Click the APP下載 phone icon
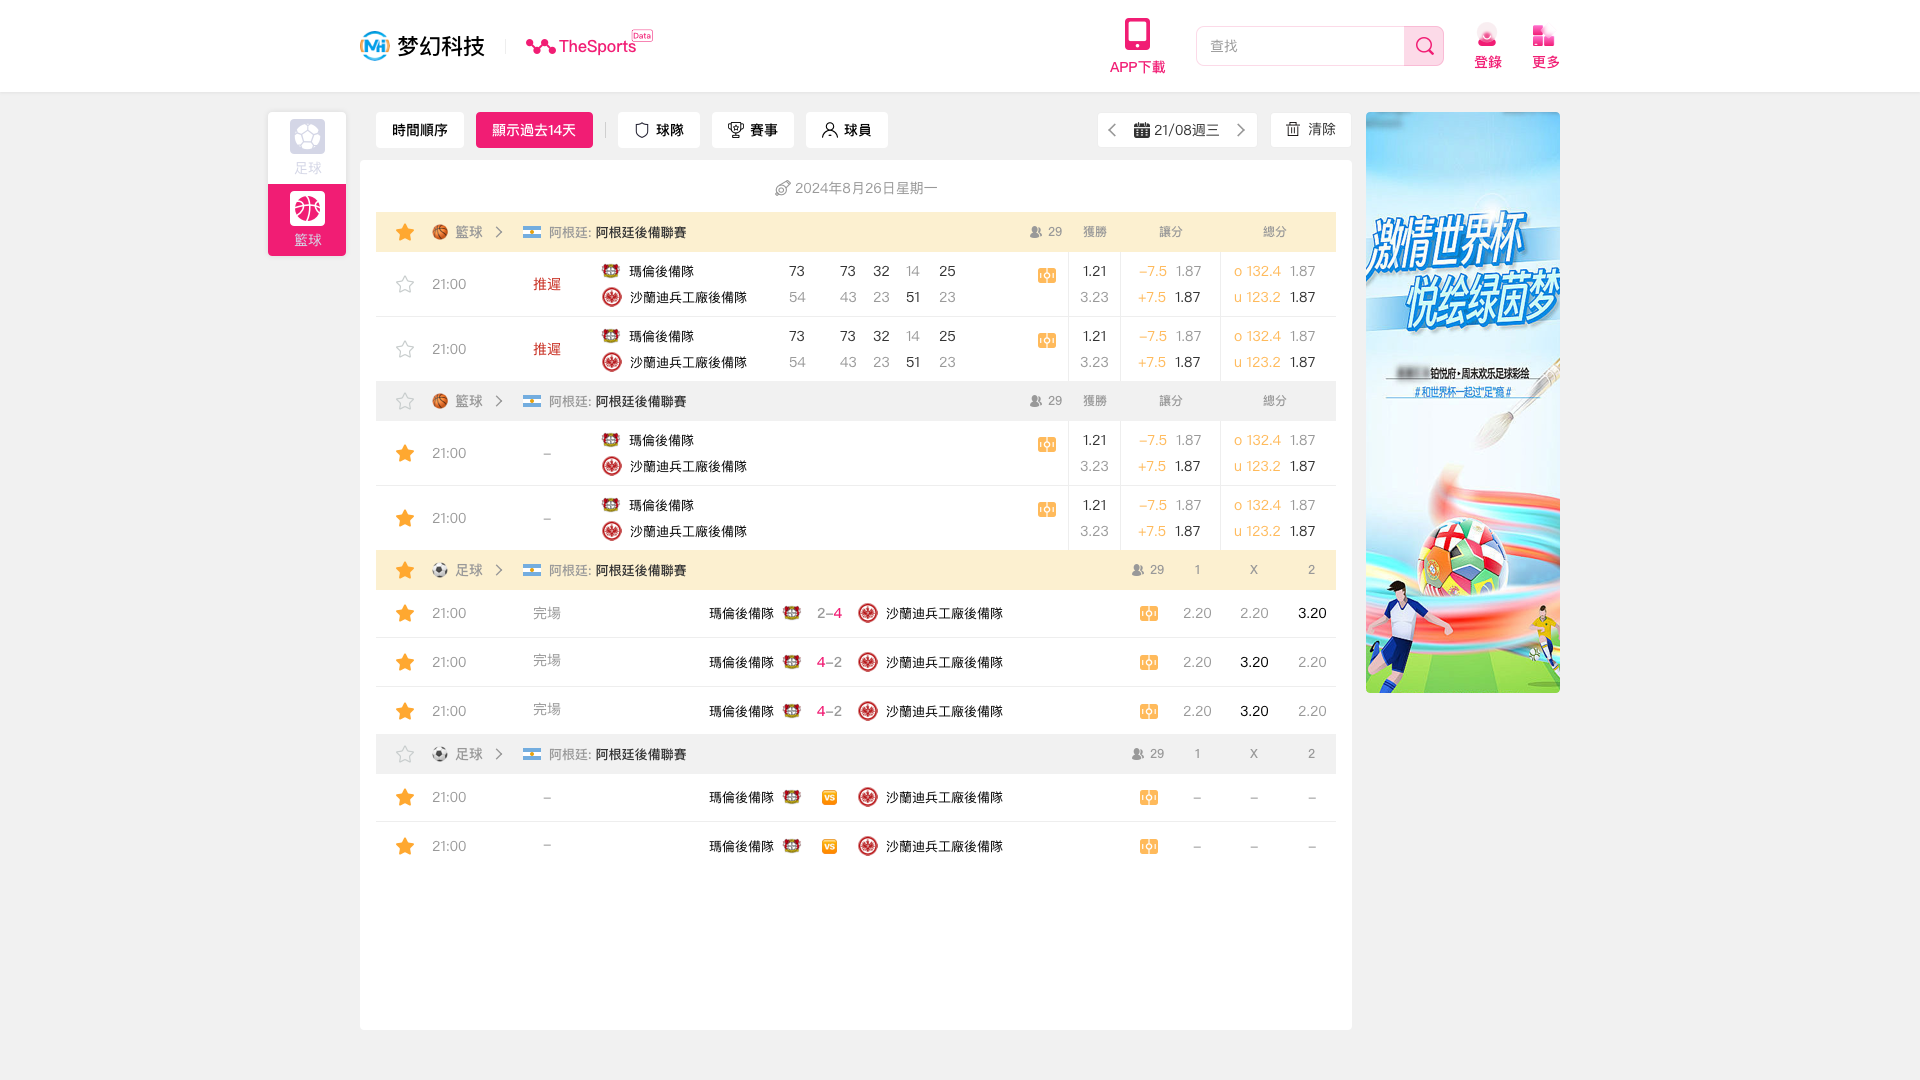This screenshot has height=1080, width=1920. click(x=1137, y=34)
